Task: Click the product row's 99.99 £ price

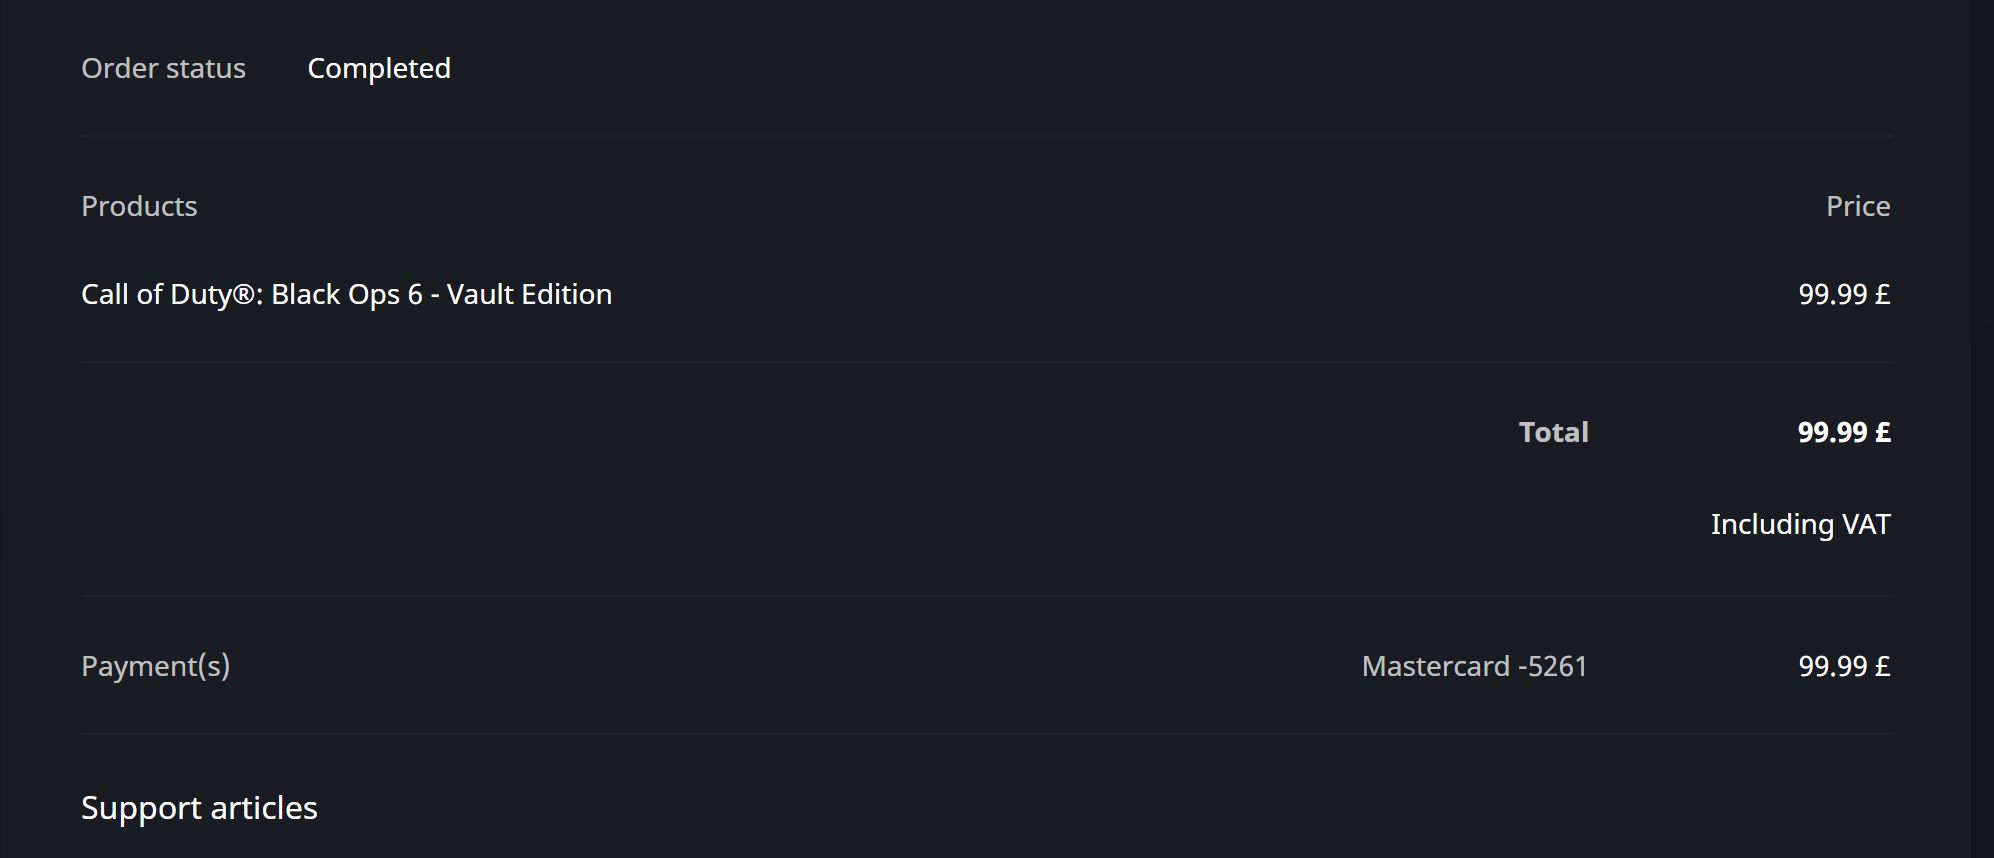Action: click(1843, 294)
